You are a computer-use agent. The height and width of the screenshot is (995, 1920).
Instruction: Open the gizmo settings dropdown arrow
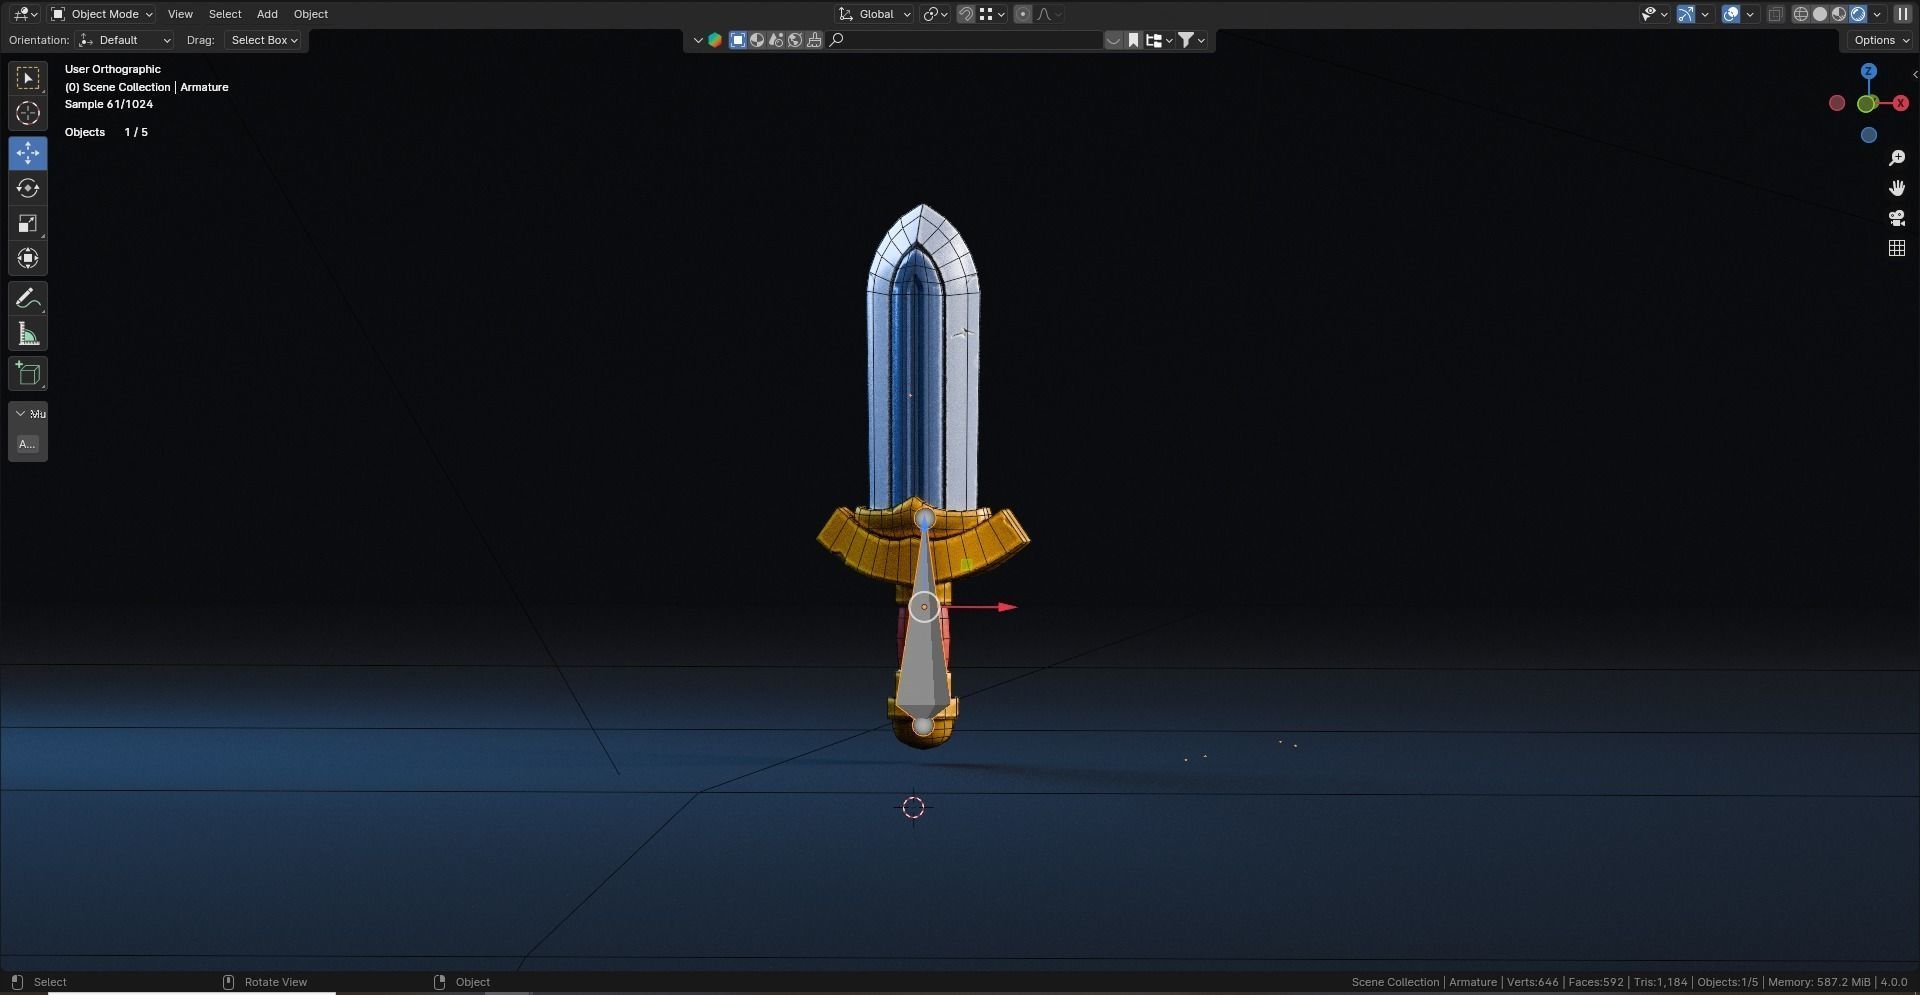pos(1705,14)
